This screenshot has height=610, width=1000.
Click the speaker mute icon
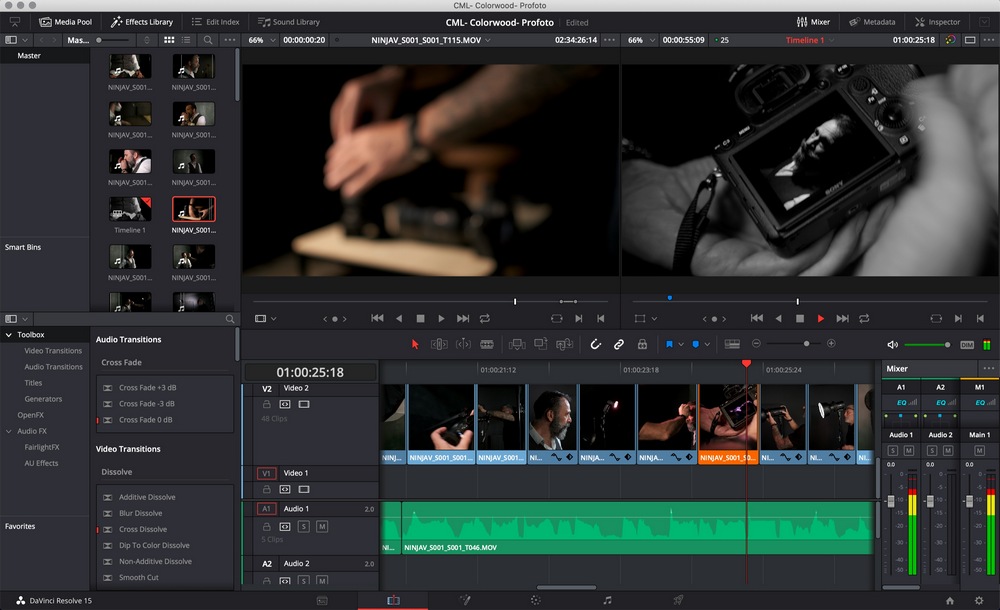coord(892,345)
